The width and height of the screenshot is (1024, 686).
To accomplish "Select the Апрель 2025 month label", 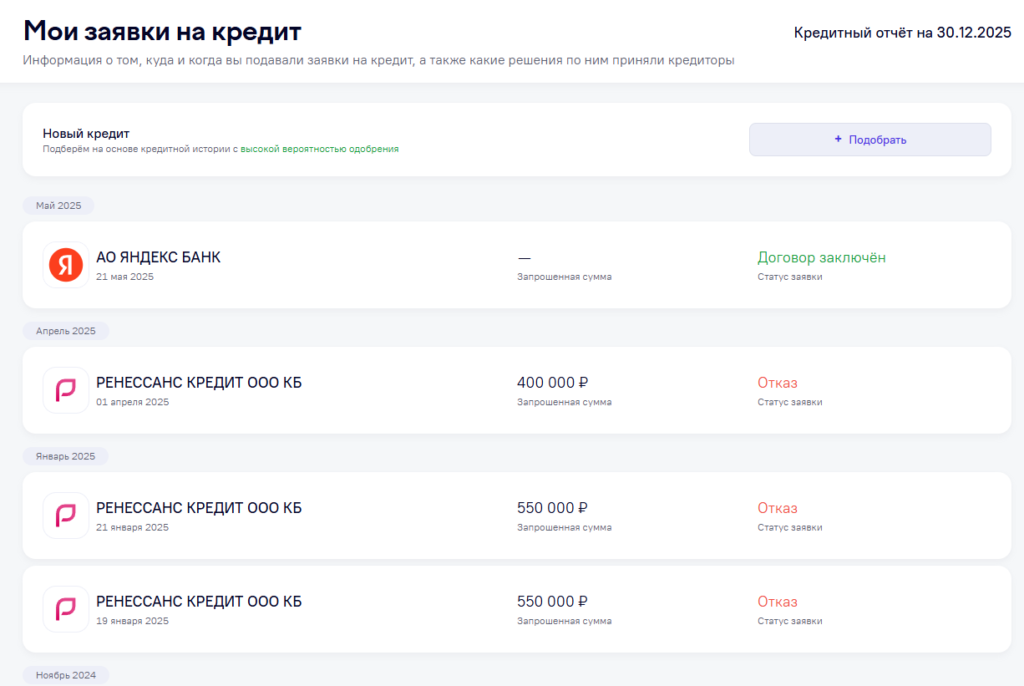I will (x=66, y=331).
